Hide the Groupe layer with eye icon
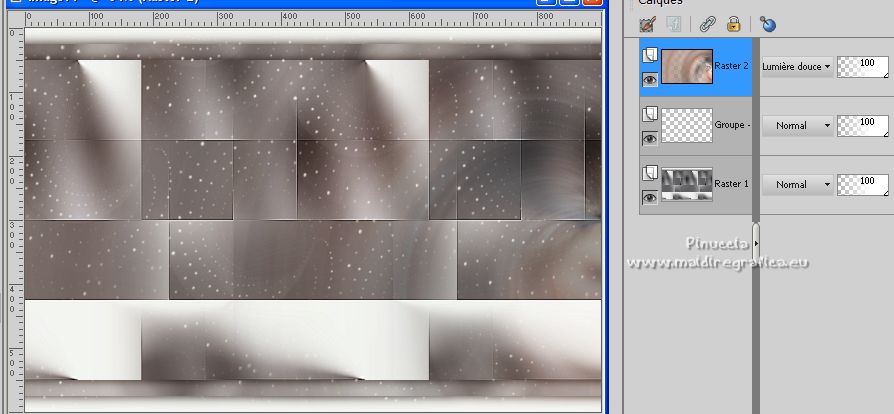This screenshot has height=414, width=894. click(x=650, y=139)
